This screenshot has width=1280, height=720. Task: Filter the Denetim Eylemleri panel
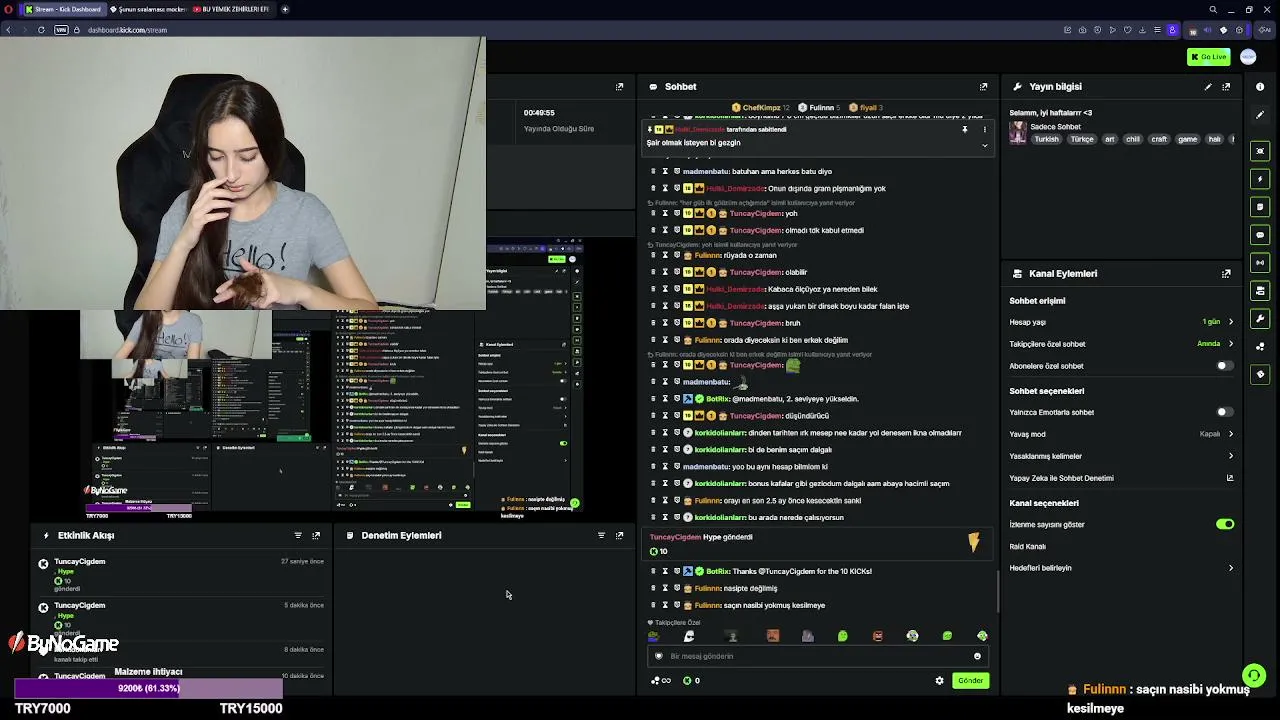click(601, 536)
